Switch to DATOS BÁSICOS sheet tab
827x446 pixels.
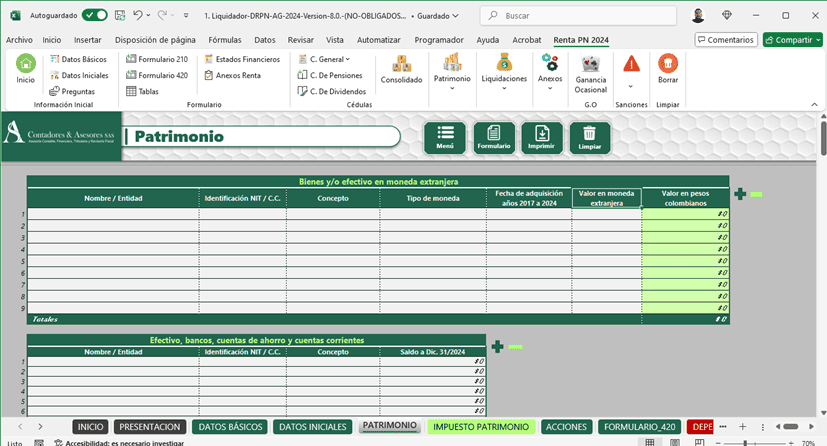(x=230, y=426)
